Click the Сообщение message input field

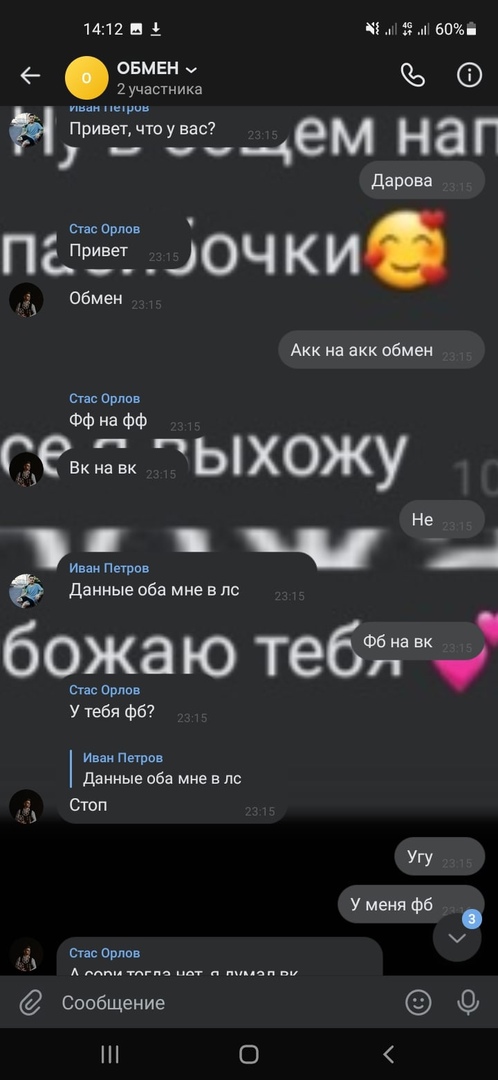click(x=227, y=1003)
